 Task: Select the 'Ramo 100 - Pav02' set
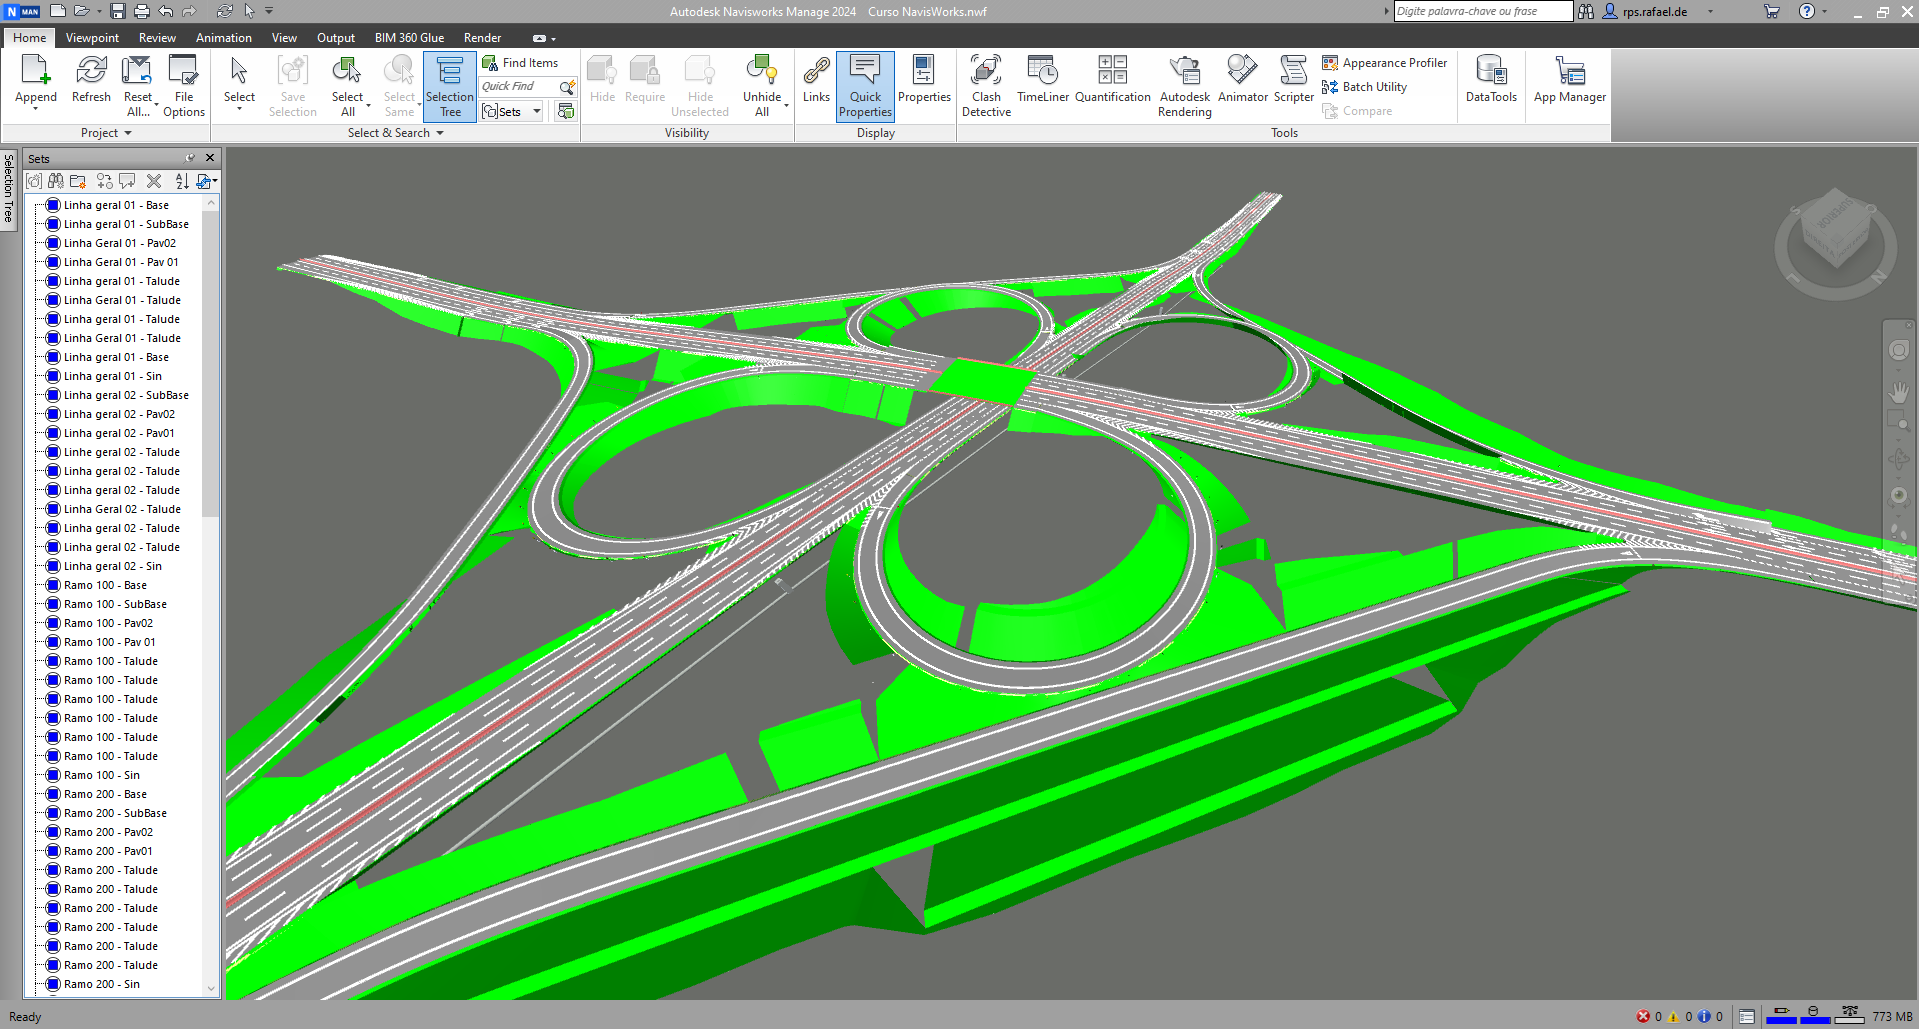tap(108, 623)
